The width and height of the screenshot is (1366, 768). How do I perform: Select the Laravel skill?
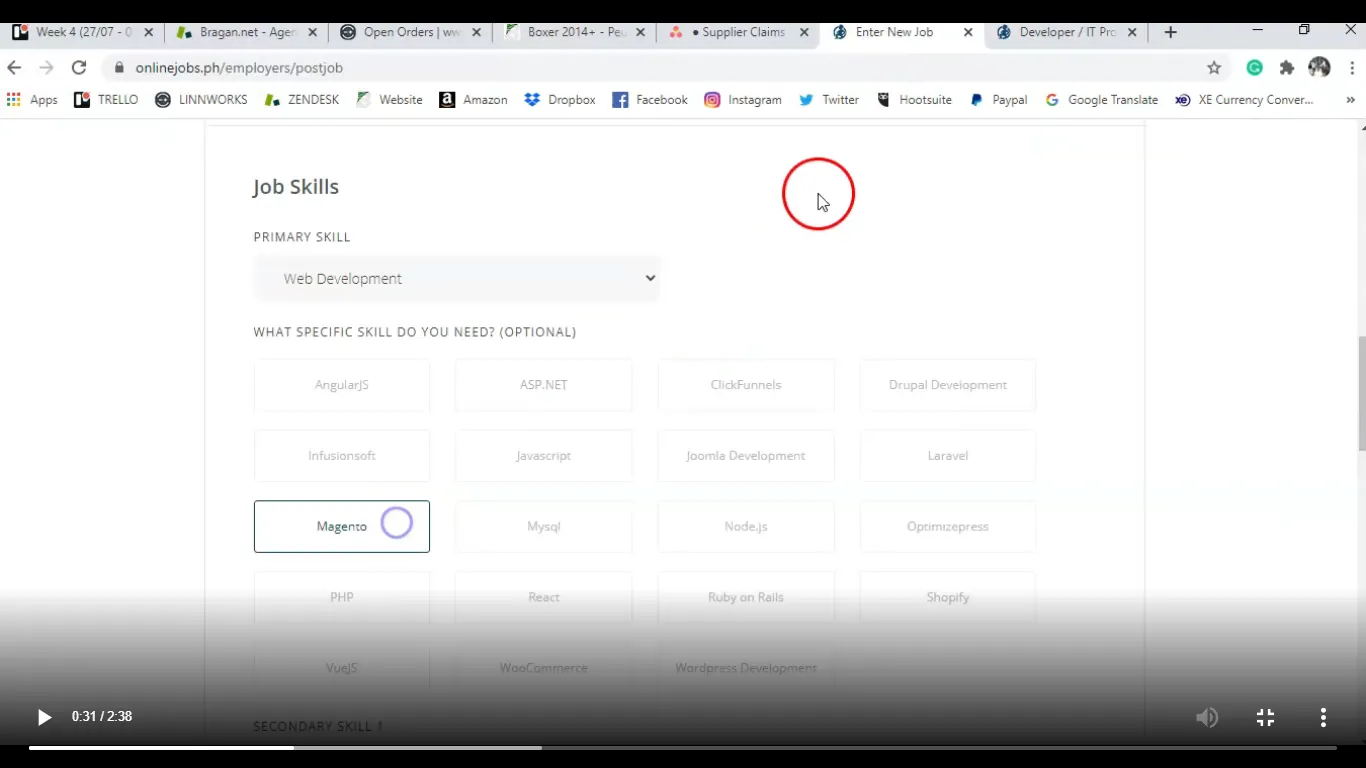[x=948, y=456]
